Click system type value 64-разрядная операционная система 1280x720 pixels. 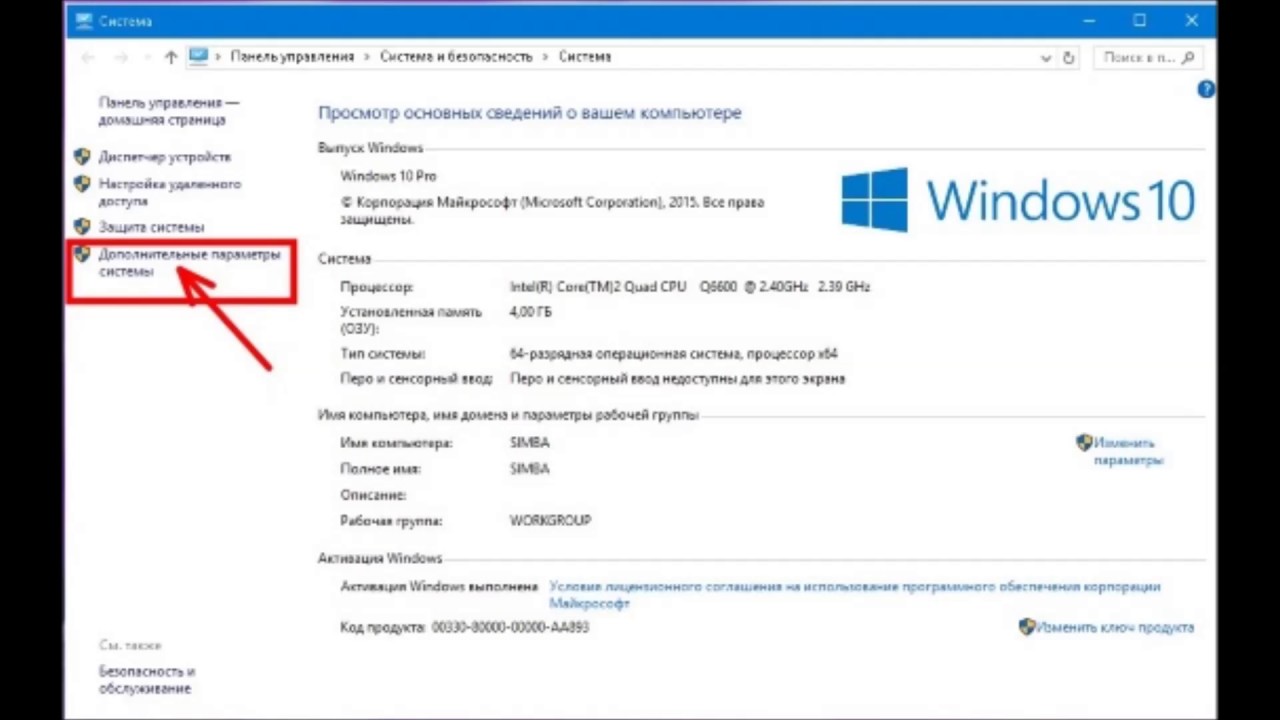pos(674,354)
